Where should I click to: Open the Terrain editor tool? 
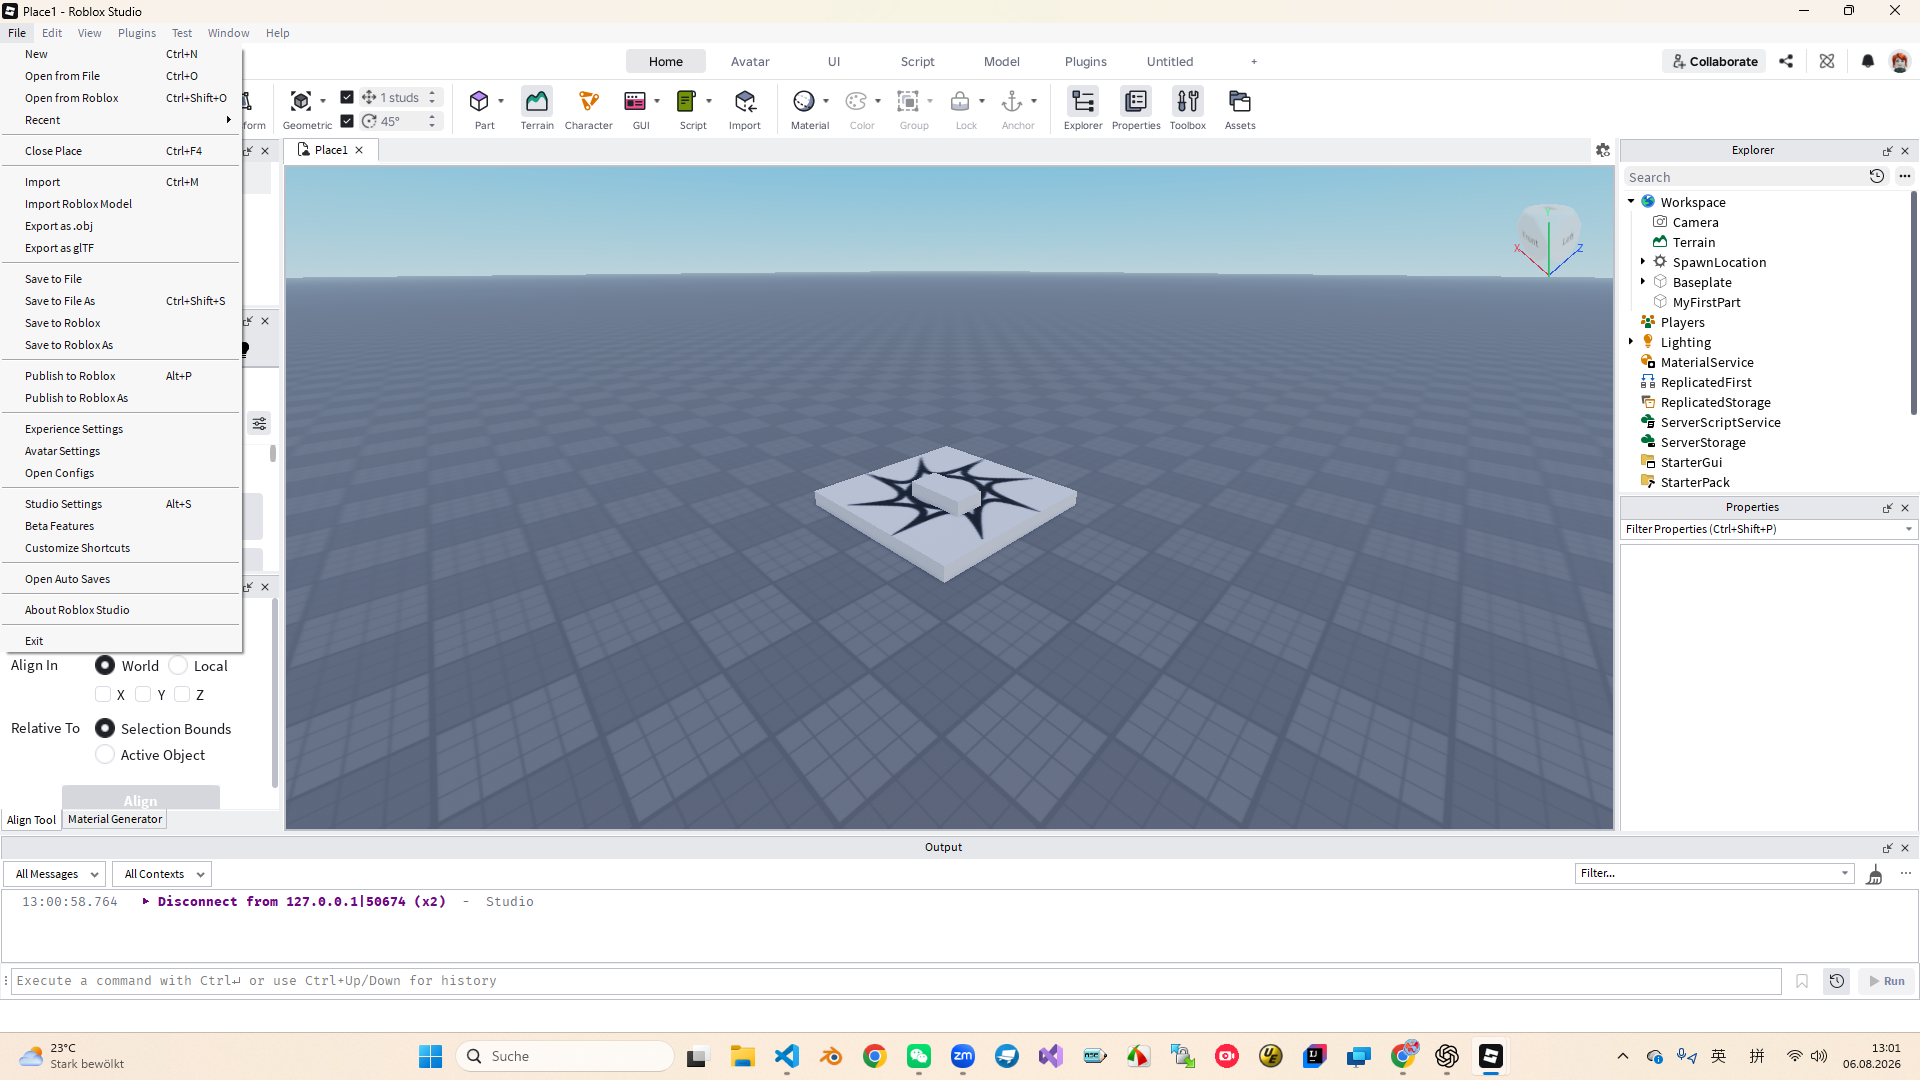[x=537, y=101]
